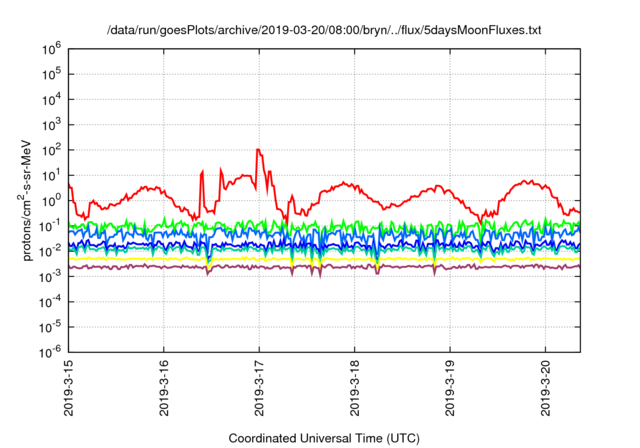Click the 10^5 y-axis tick label

(x=51, y=75)
